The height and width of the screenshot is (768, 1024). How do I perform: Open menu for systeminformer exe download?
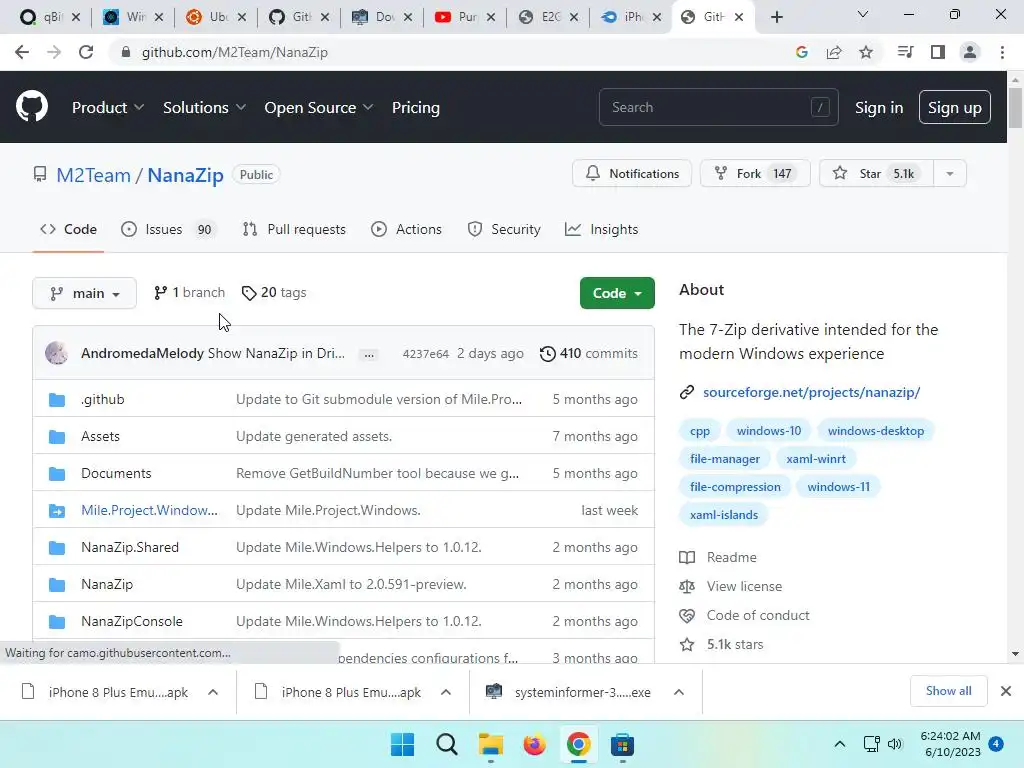pos(679,692)
